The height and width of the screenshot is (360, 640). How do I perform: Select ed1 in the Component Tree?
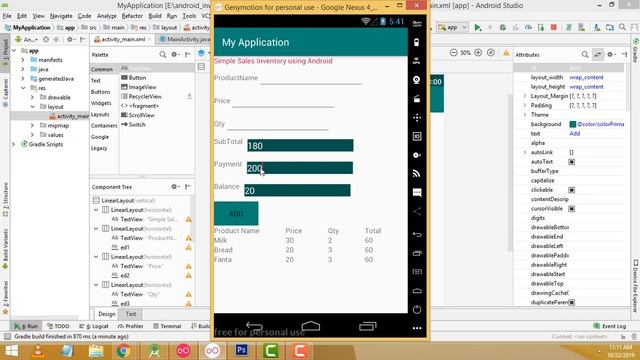[x=125, y=247]
